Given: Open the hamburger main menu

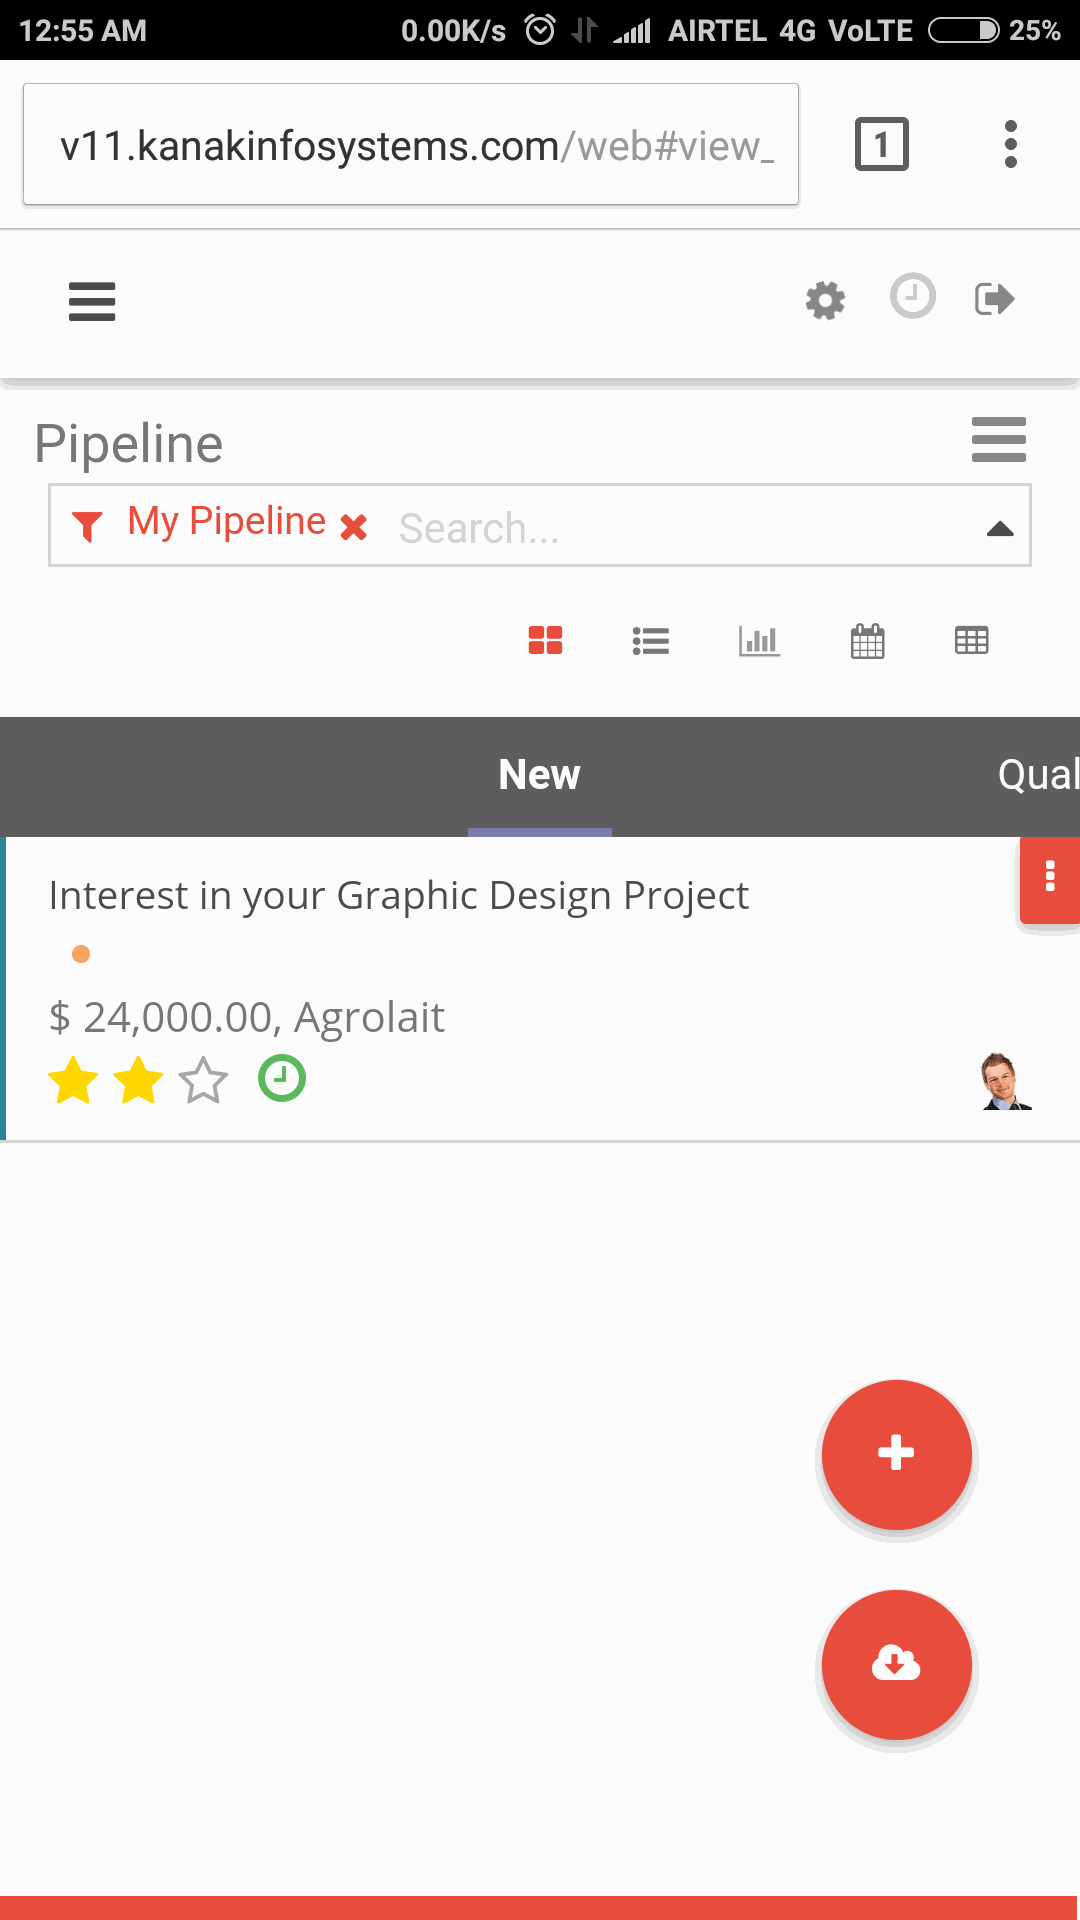Looking at the screenshot, I should [x=92, y=301].
